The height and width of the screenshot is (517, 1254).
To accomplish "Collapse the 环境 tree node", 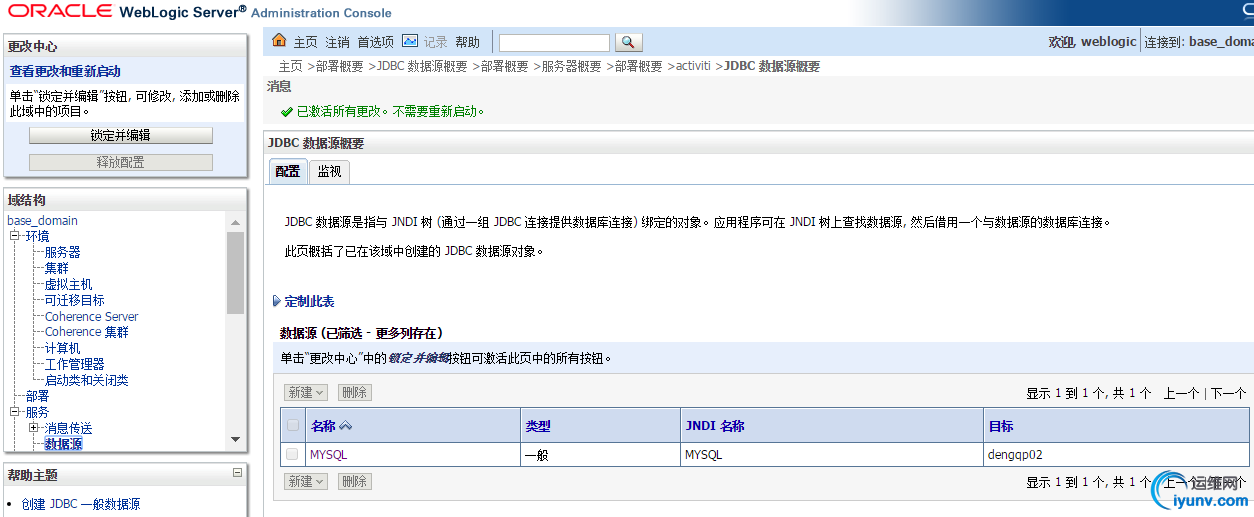I will [15, 236].
